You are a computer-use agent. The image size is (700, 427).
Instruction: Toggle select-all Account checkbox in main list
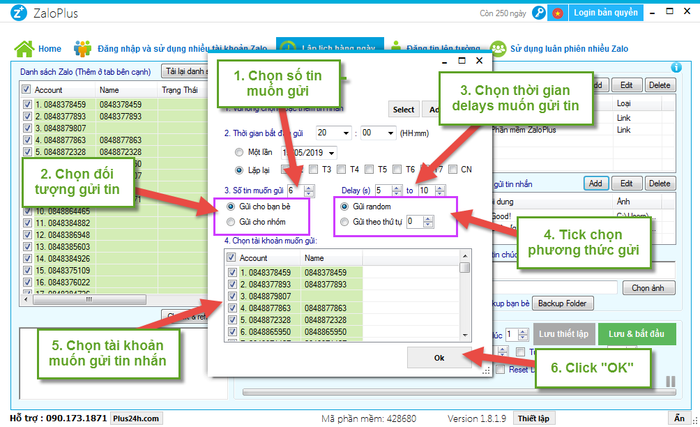click(26, 89)
